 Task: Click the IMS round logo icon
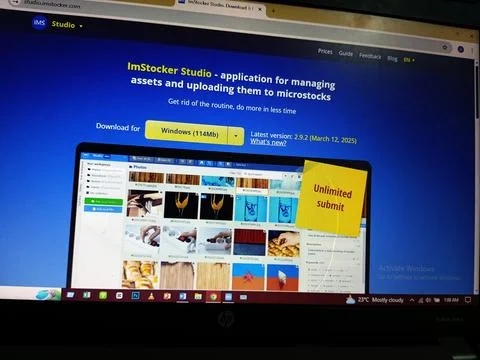[39, 23]
